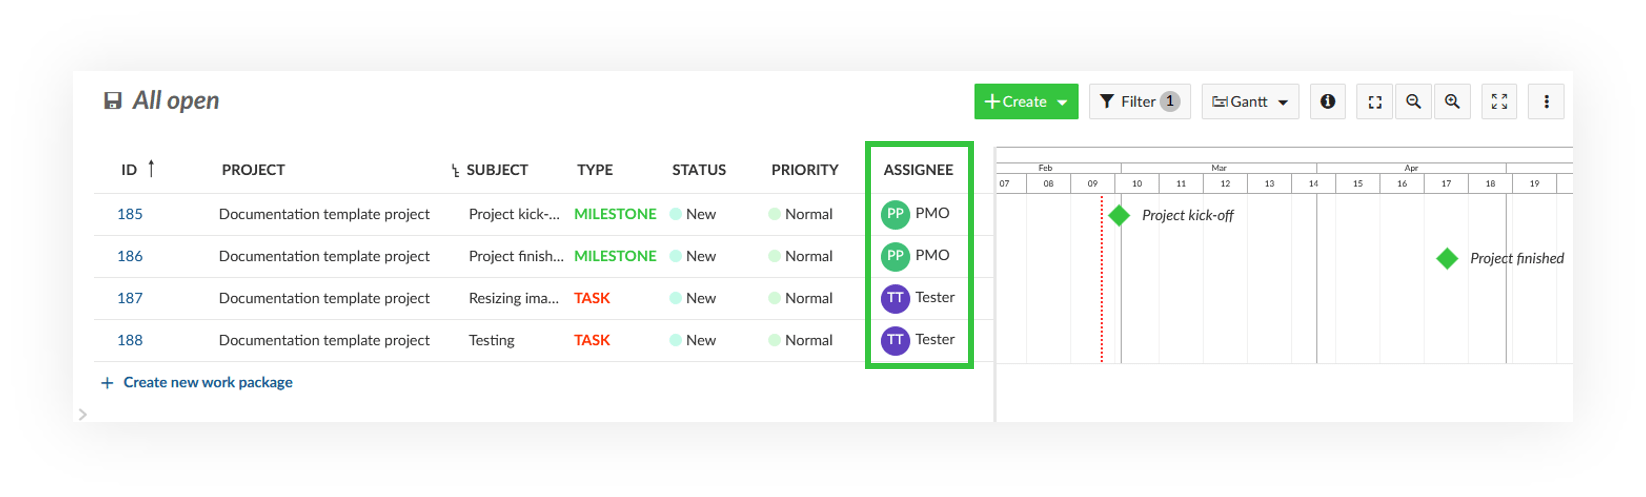
Task: Open the Filter panel
Action: [1139, 102]
